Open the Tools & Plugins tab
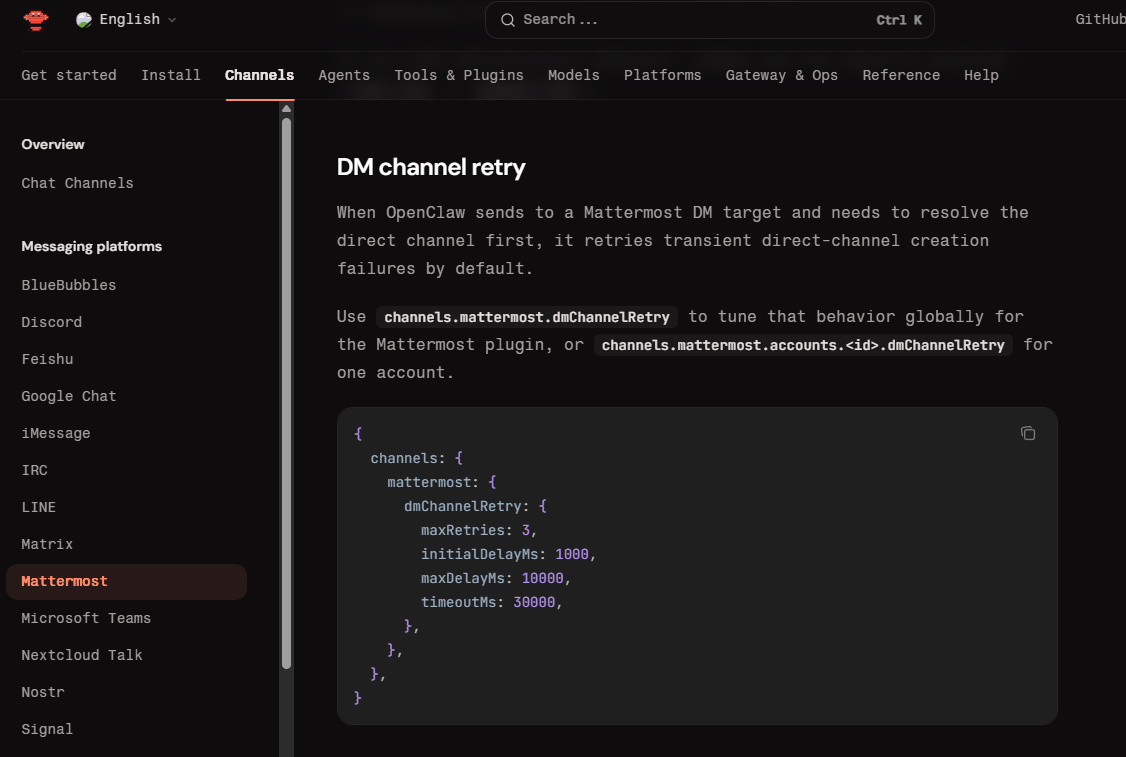This screenshot has width=1126, height=757. pos(459,75)
